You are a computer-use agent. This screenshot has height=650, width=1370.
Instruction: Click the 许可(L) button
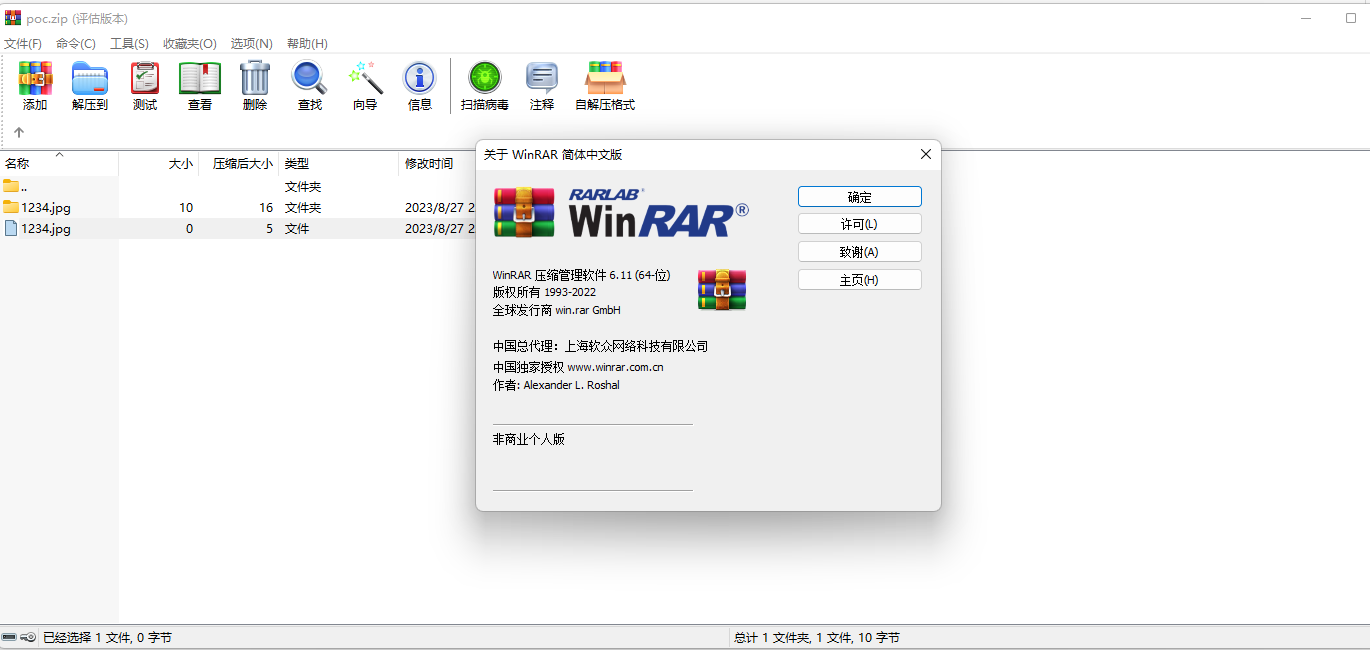(860, 224)
